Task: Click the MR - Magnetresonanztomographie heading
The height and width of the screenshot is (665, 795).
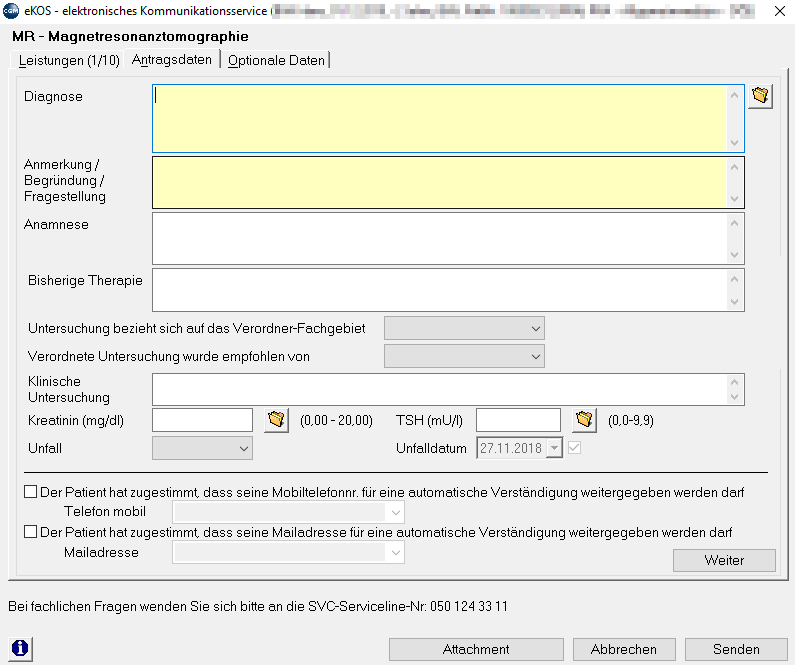Action: pos(130,36)
